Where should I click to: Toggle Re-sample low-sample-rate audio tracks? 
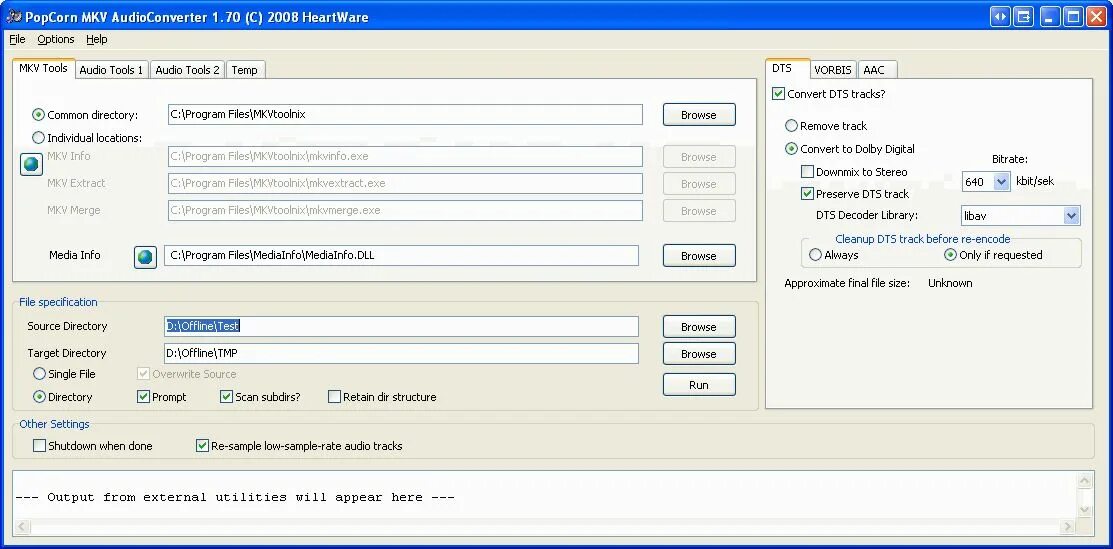point(202,446)
